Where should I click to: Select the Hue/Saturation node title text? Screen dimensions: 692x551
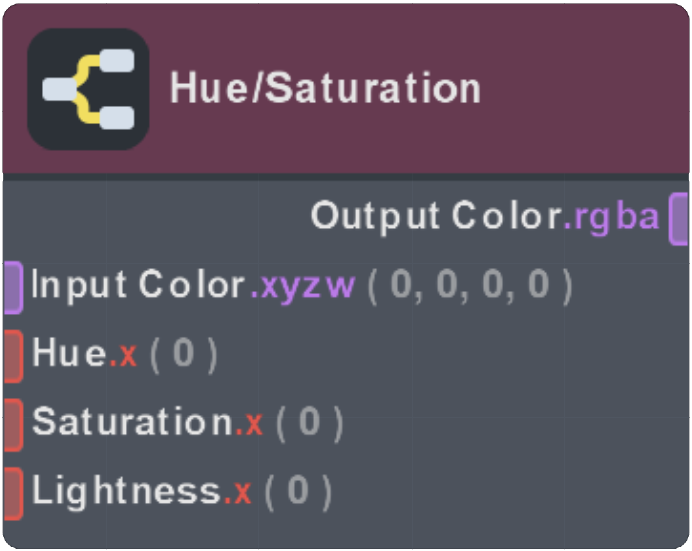pos(325,88)
